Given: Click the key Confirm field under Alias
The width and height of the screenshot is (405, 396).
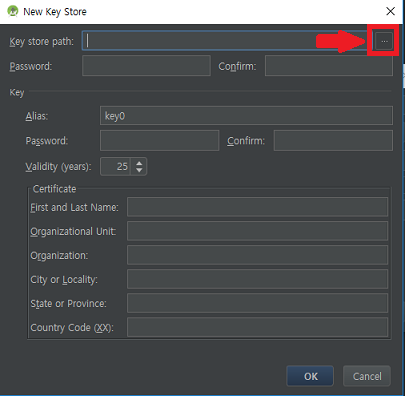Looking at the screenshot, I should point(333,140).
